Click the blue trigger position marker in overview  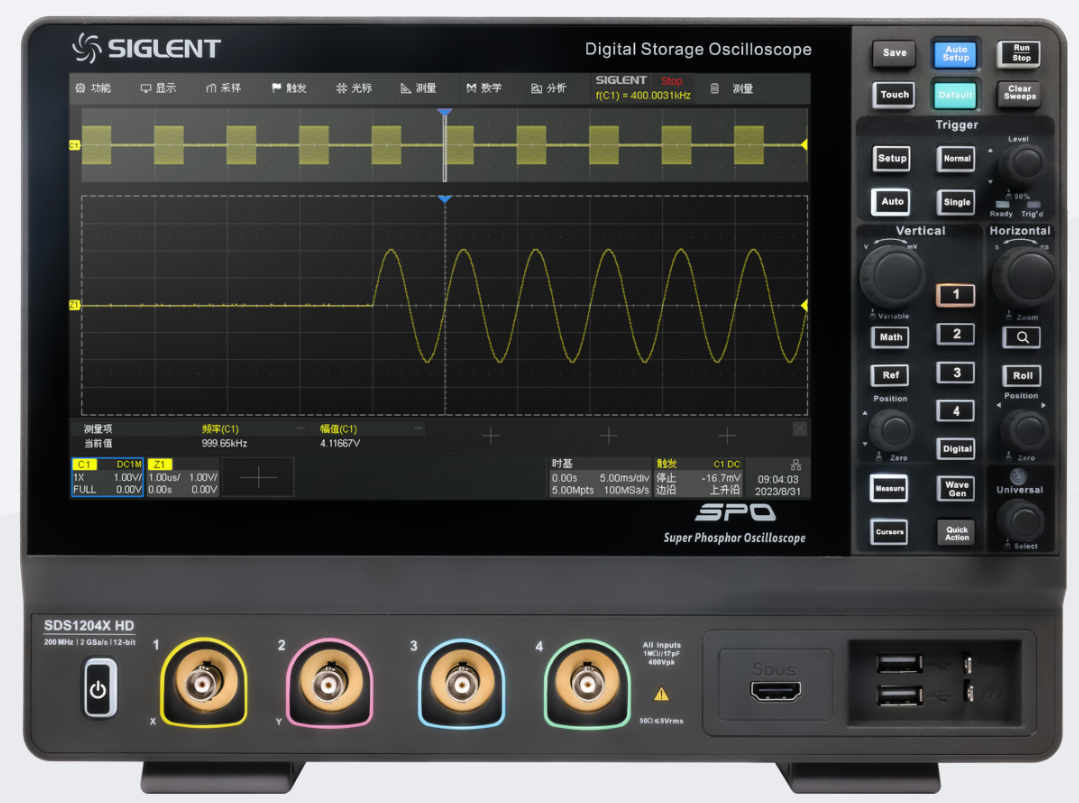445,111
